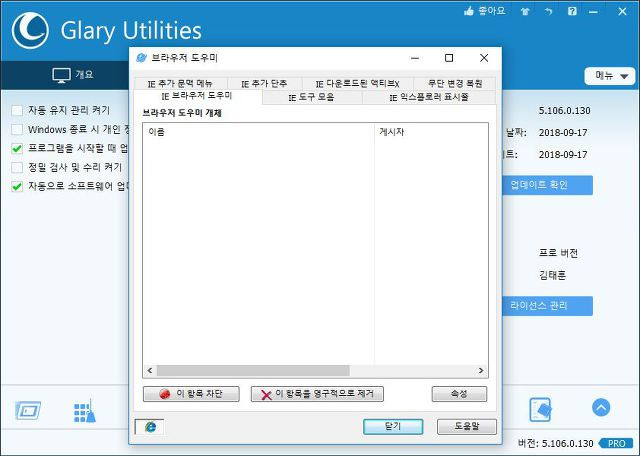The image size is (640, 456).
Task: Click the horizontal scrollbar thumb
Action: 253,371
